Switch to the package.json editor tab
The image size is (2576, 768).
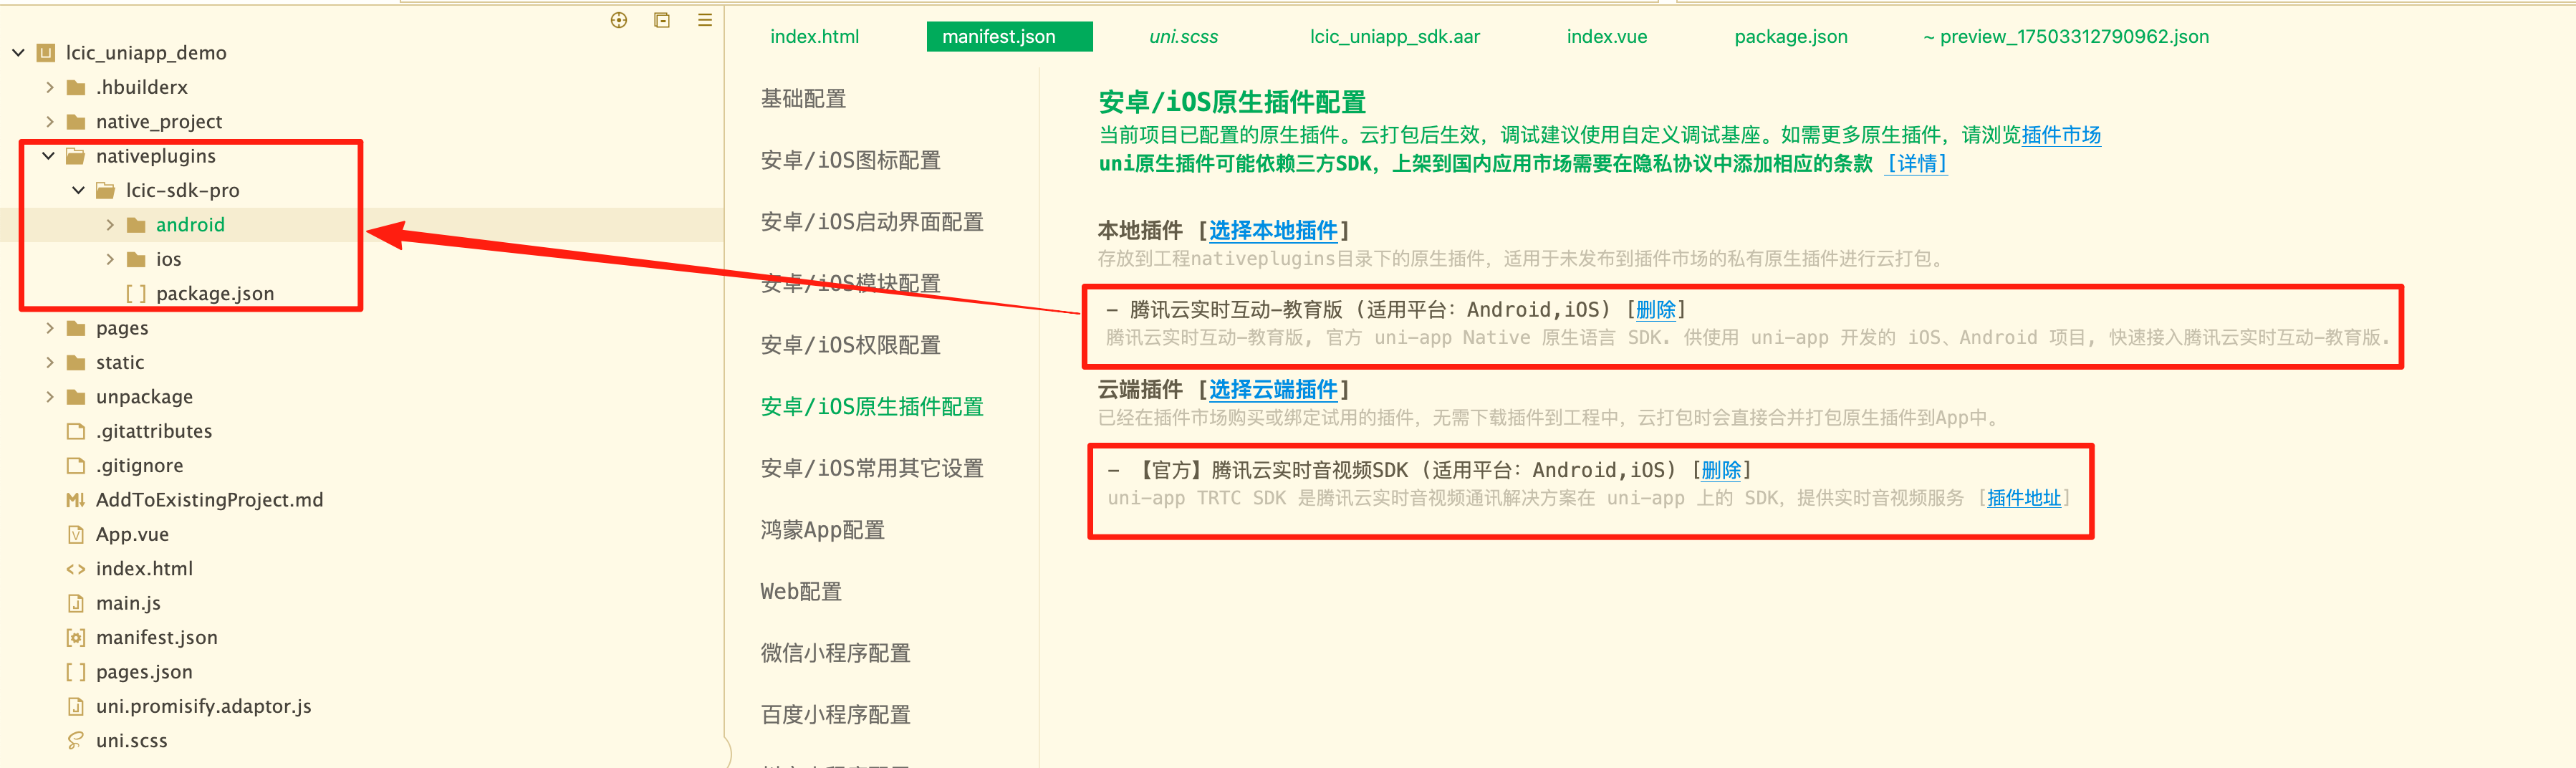click(1790, 37)
